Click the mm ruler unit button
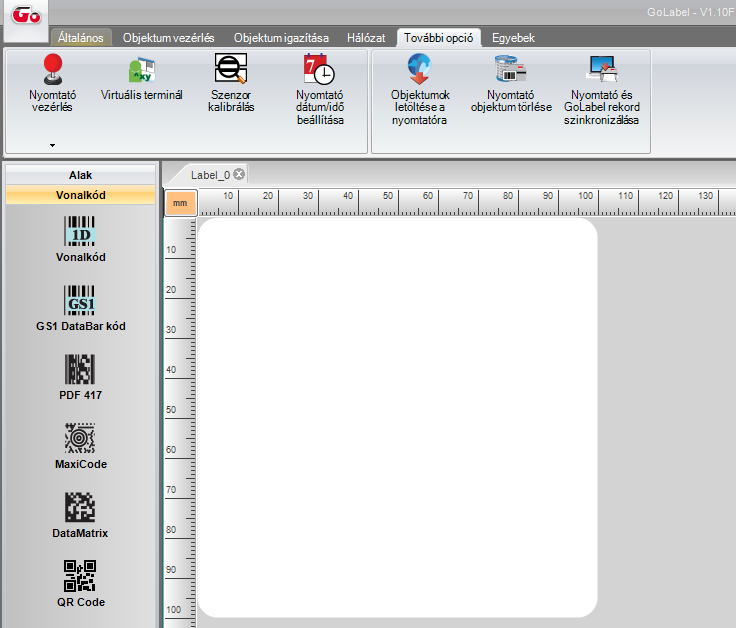 pyautogui.click(x=181, y=203)
